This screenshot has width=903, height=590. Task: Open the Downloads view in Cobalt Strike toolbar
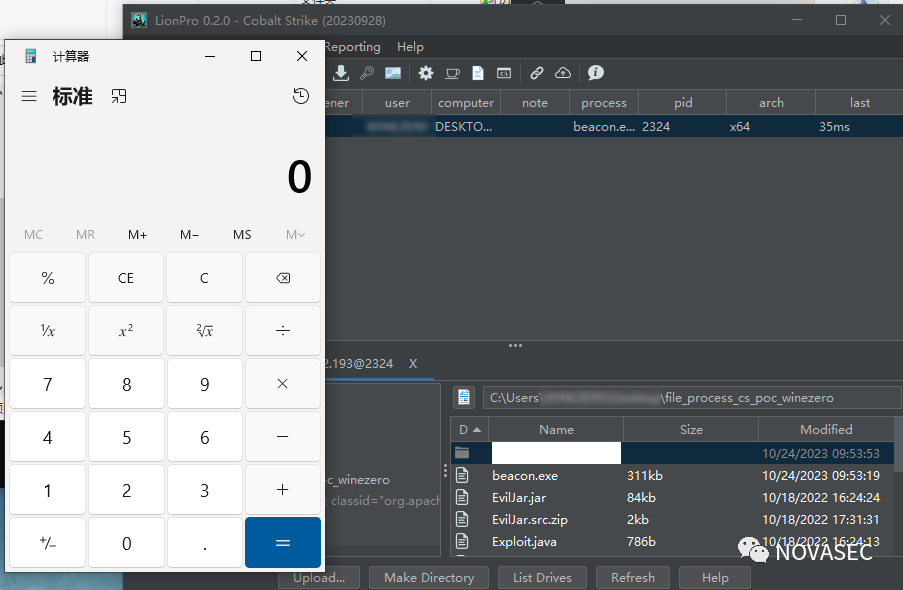pos(341,73)
